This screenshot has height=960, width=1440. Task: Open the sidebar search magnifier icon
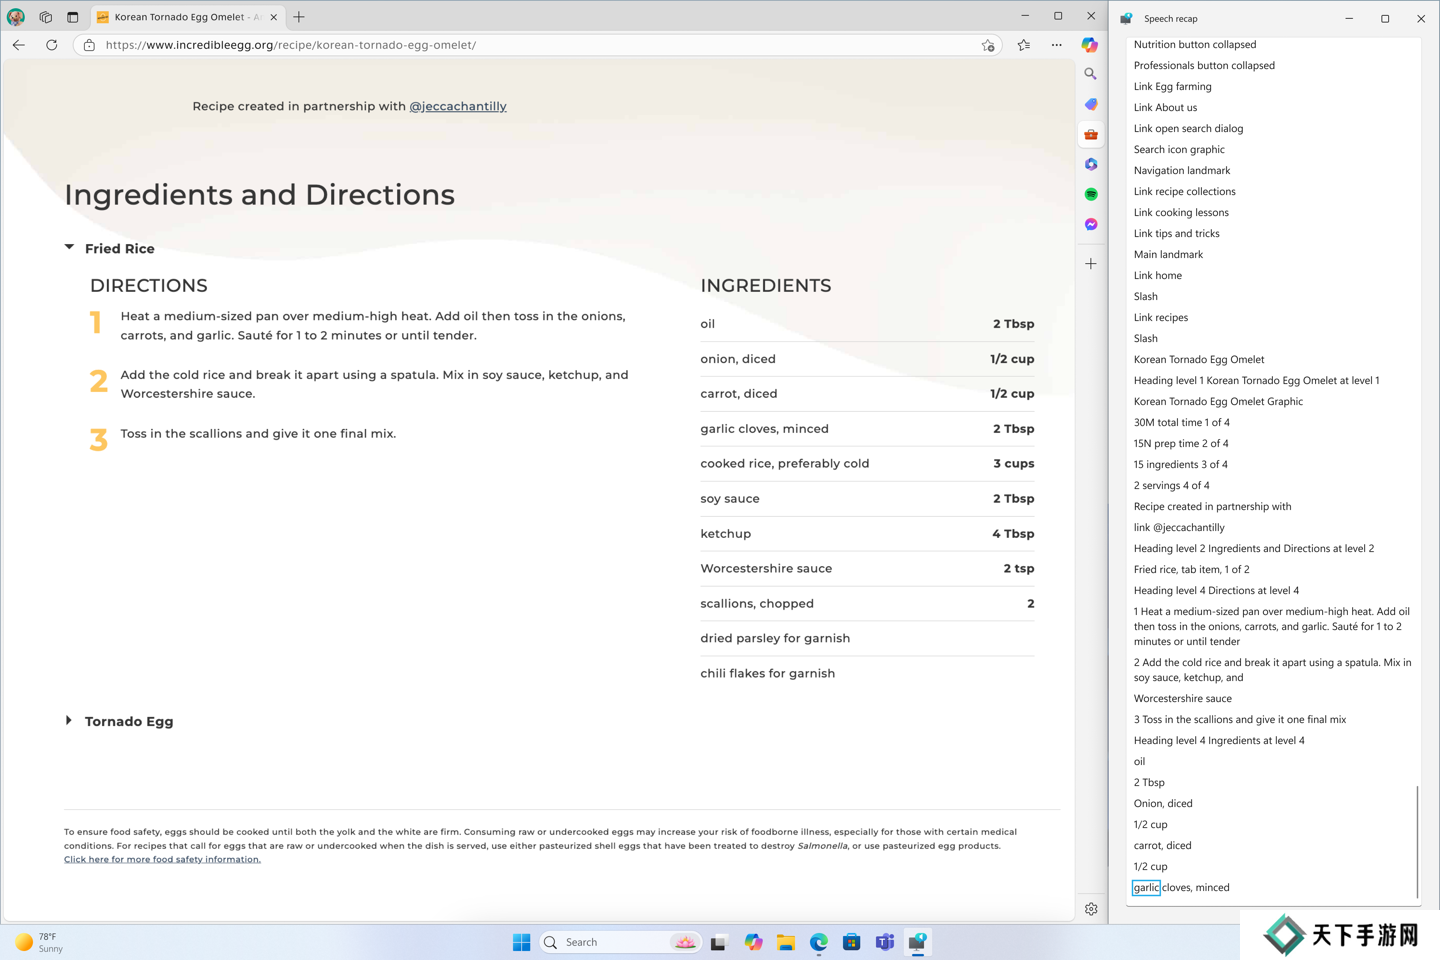pyautogui.click(x=1091, y=74)
